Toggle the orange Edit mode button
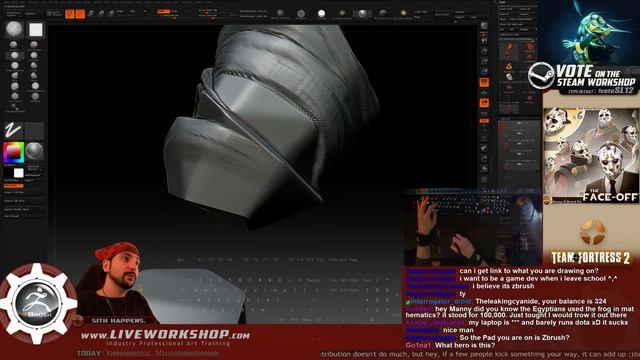The image size is (640, 360). coord(70,14)
